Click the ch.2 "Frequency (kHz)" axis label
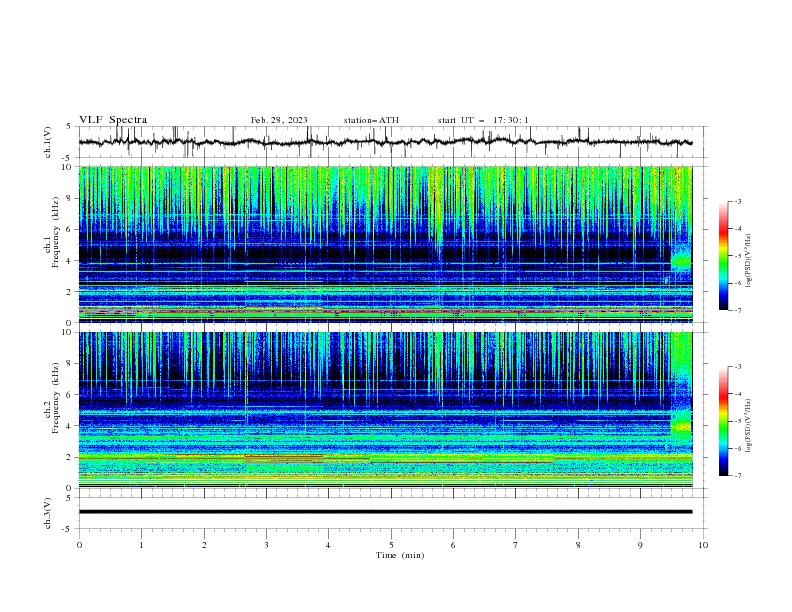 click(x=55, y=398)
